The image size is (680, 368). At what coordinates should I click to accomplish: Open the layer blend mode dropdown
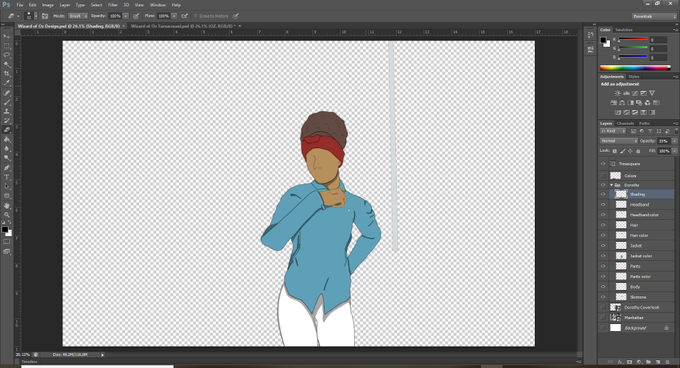[x=619, y=141]
